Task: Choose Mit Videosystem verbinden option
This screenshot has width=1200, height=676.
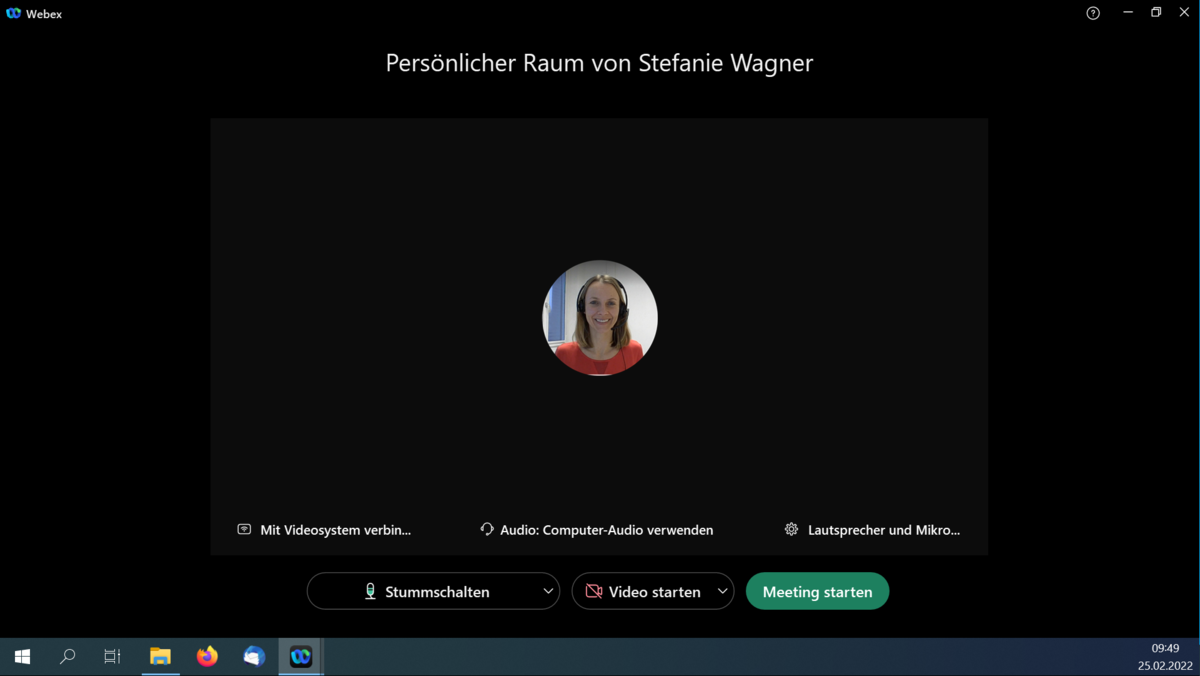Action: click(324, 530)
